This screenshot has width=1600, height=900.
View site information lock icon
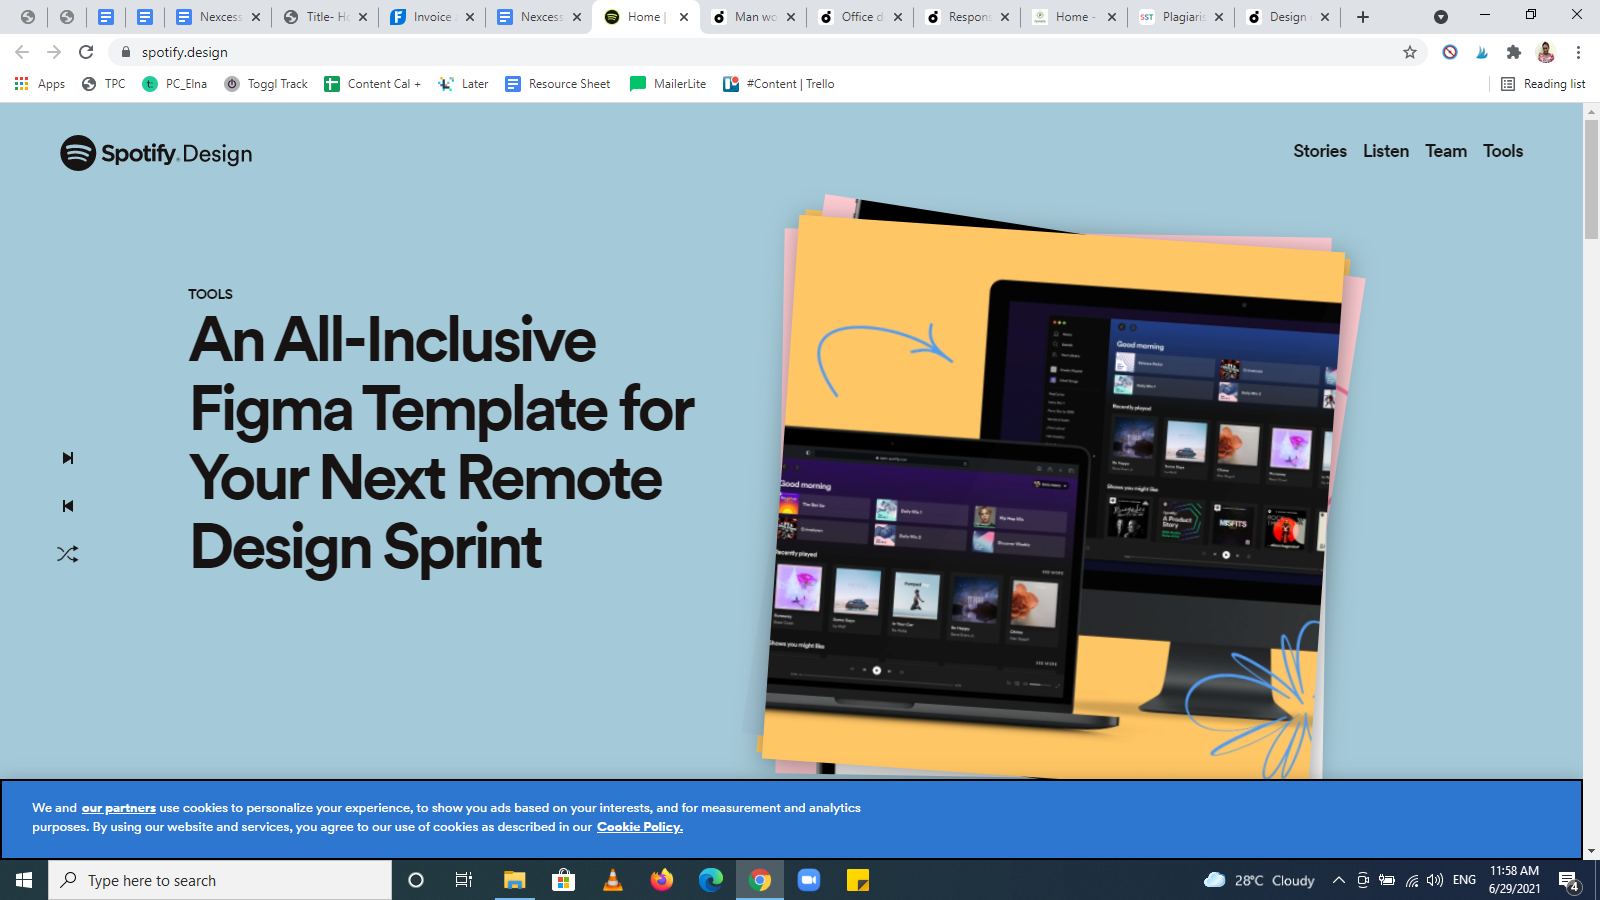coord(126,52)
